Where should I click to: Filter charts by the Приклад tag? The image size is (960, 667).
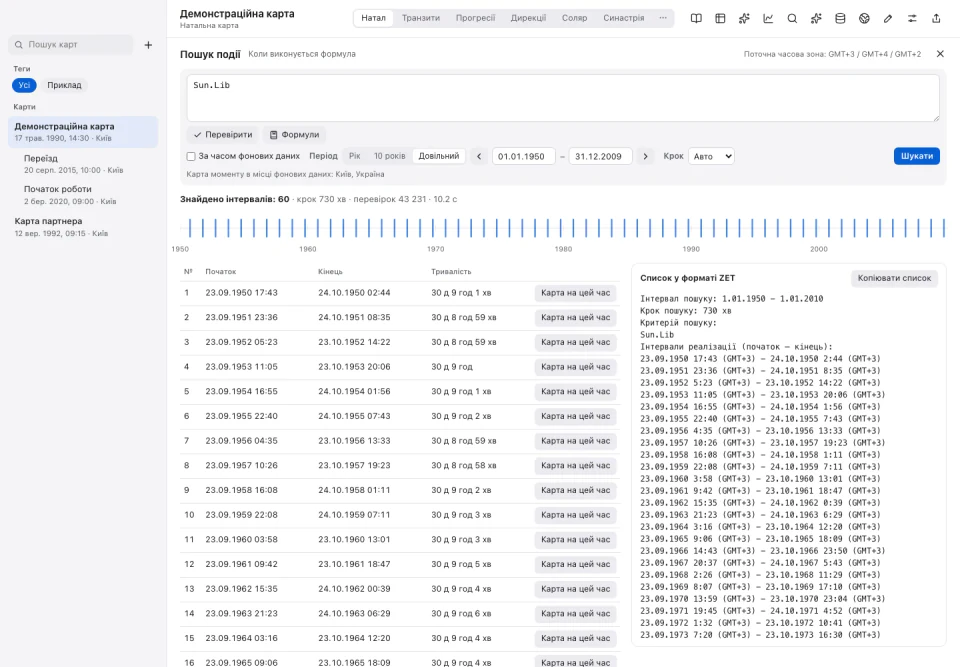pyautogui.click(x=64, y=85)
